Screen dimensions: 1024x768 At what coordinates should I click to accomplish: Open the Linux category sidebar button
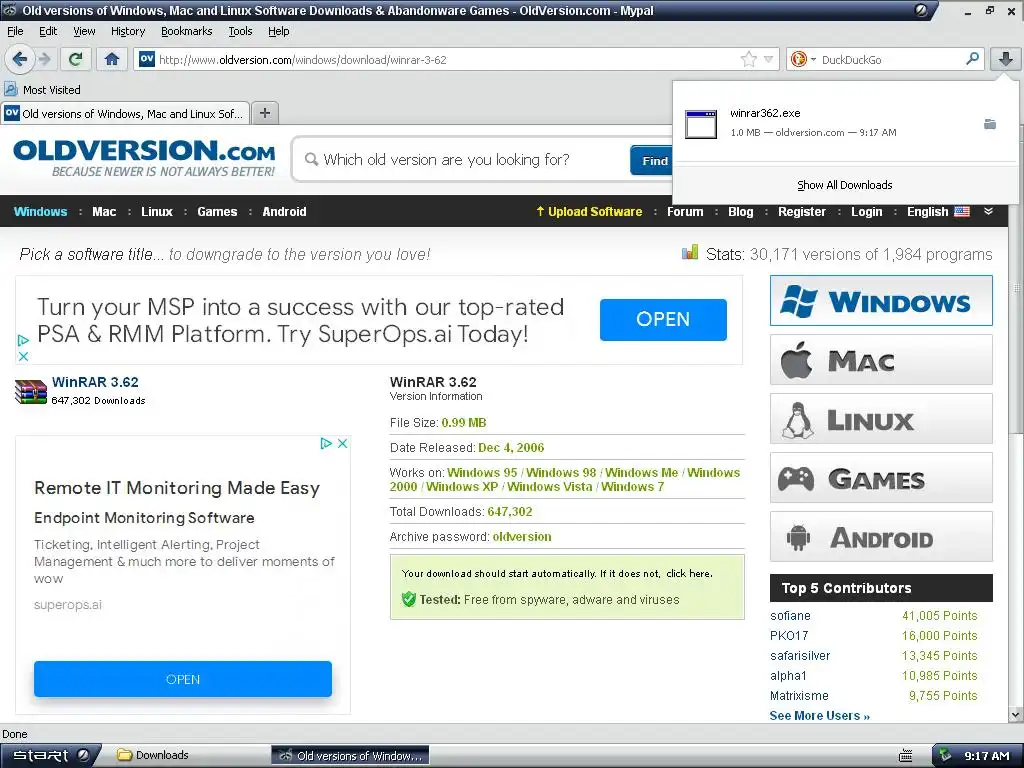tap(881, 419)
